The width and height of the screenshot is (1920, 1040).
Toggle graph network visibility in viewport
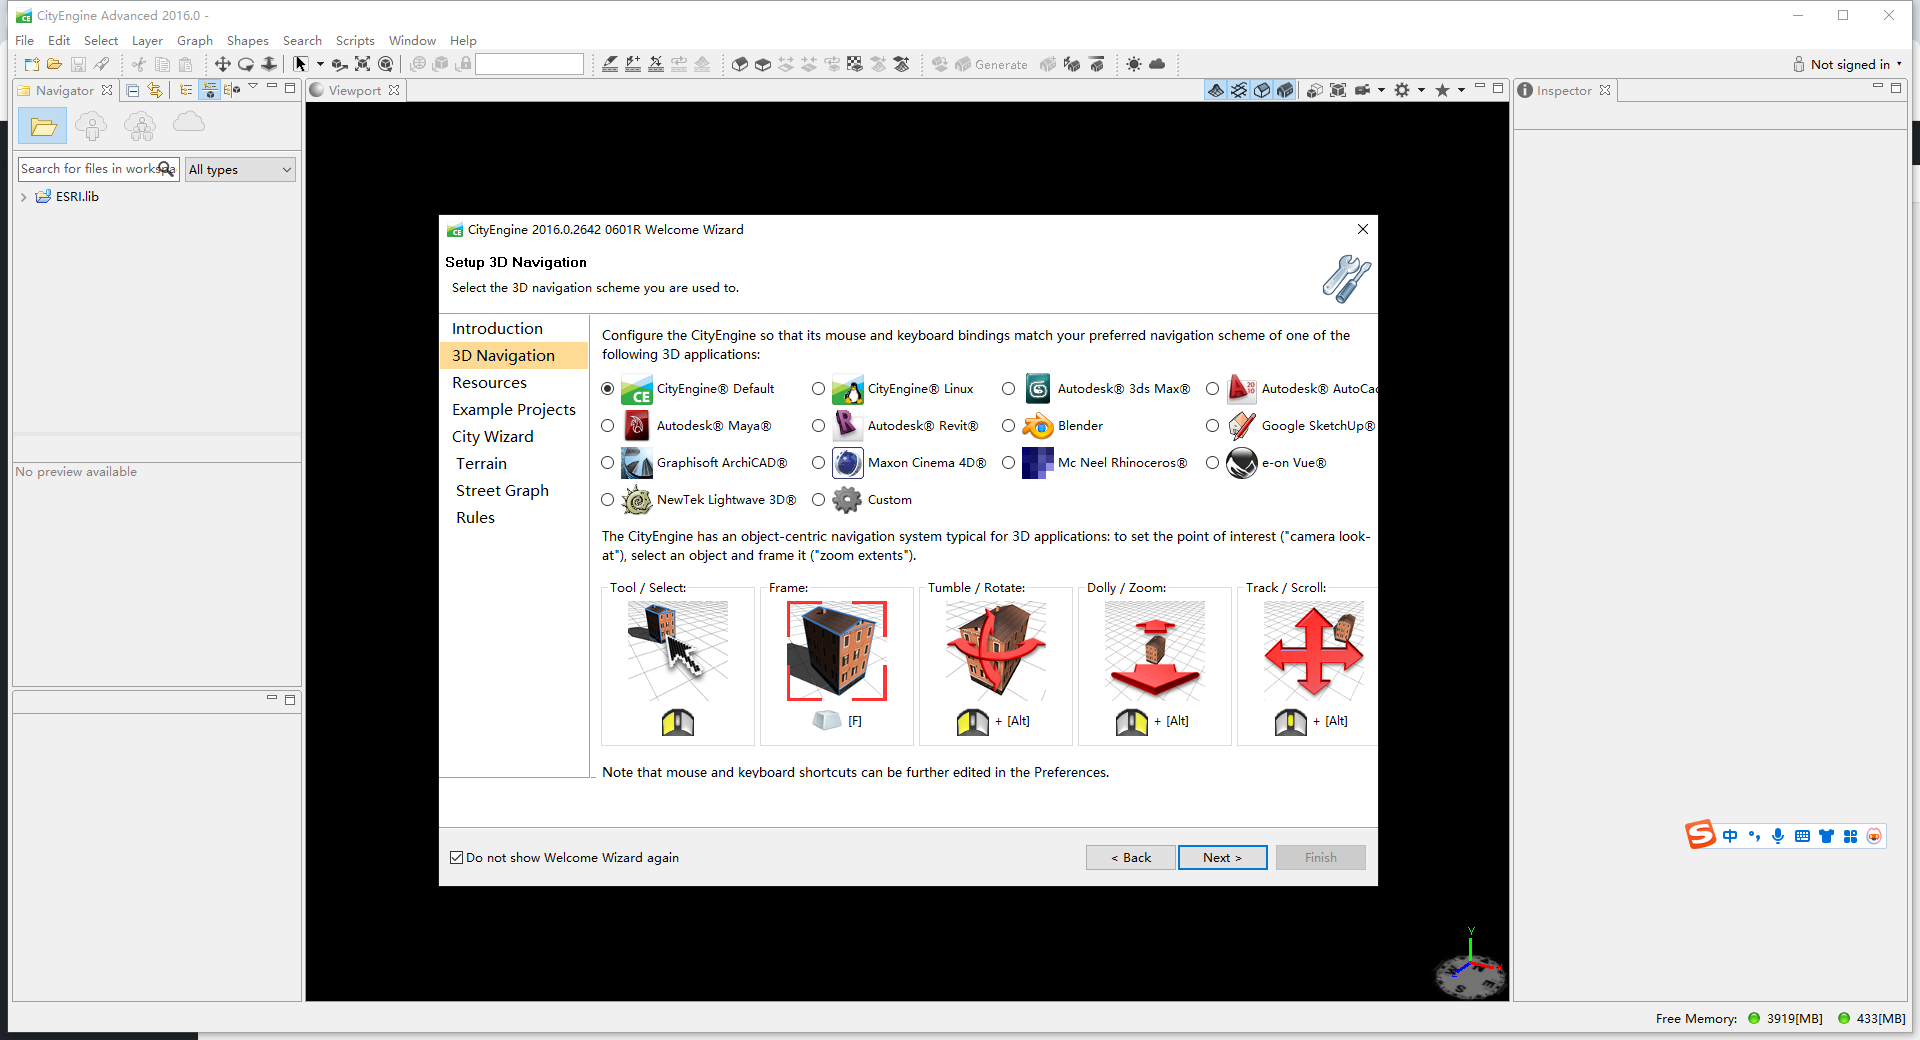[x=1239, y=90]
